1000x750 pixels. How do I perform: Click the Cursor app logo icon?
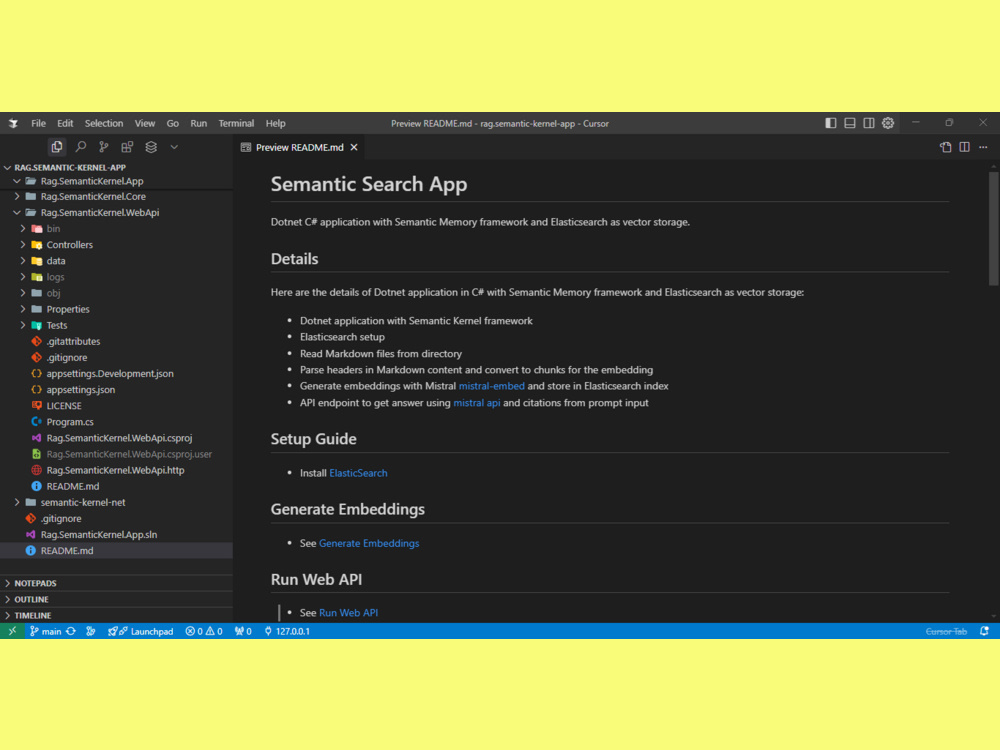pos(13,124)
